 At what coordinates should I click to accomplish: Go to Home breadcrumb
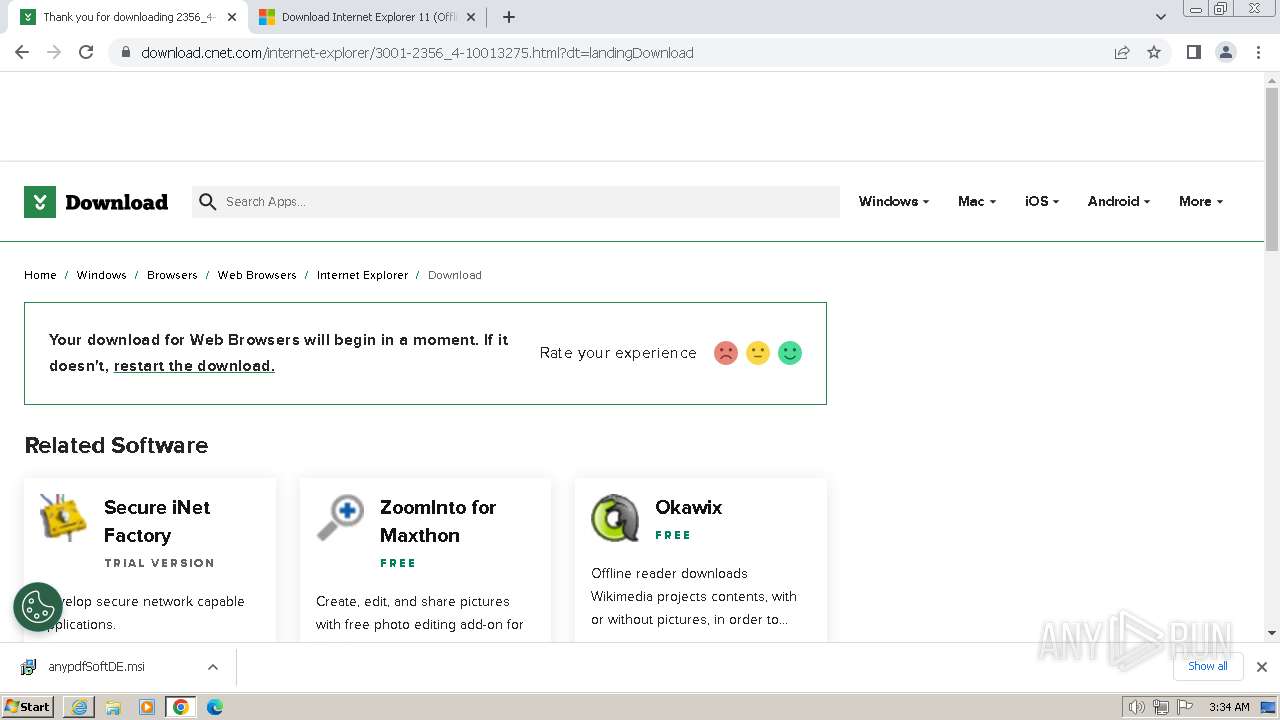click(40, 275)
